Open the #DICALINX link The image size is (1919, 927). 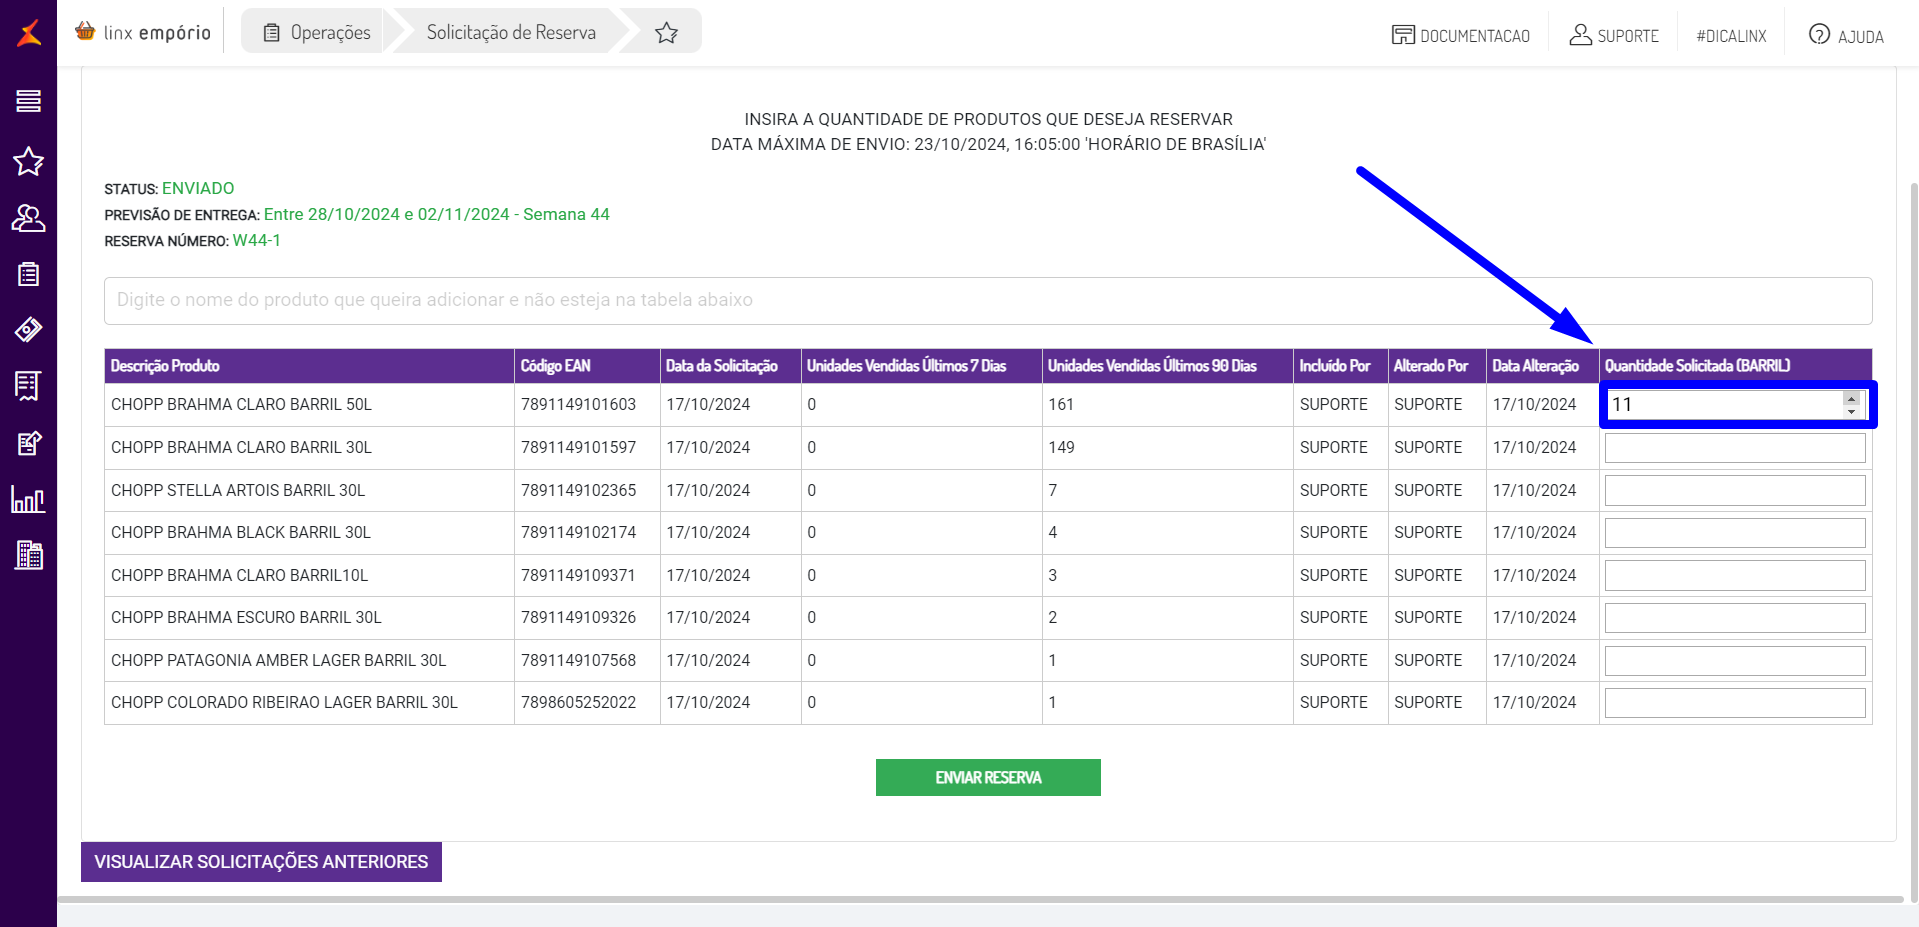coord(1731,36)
